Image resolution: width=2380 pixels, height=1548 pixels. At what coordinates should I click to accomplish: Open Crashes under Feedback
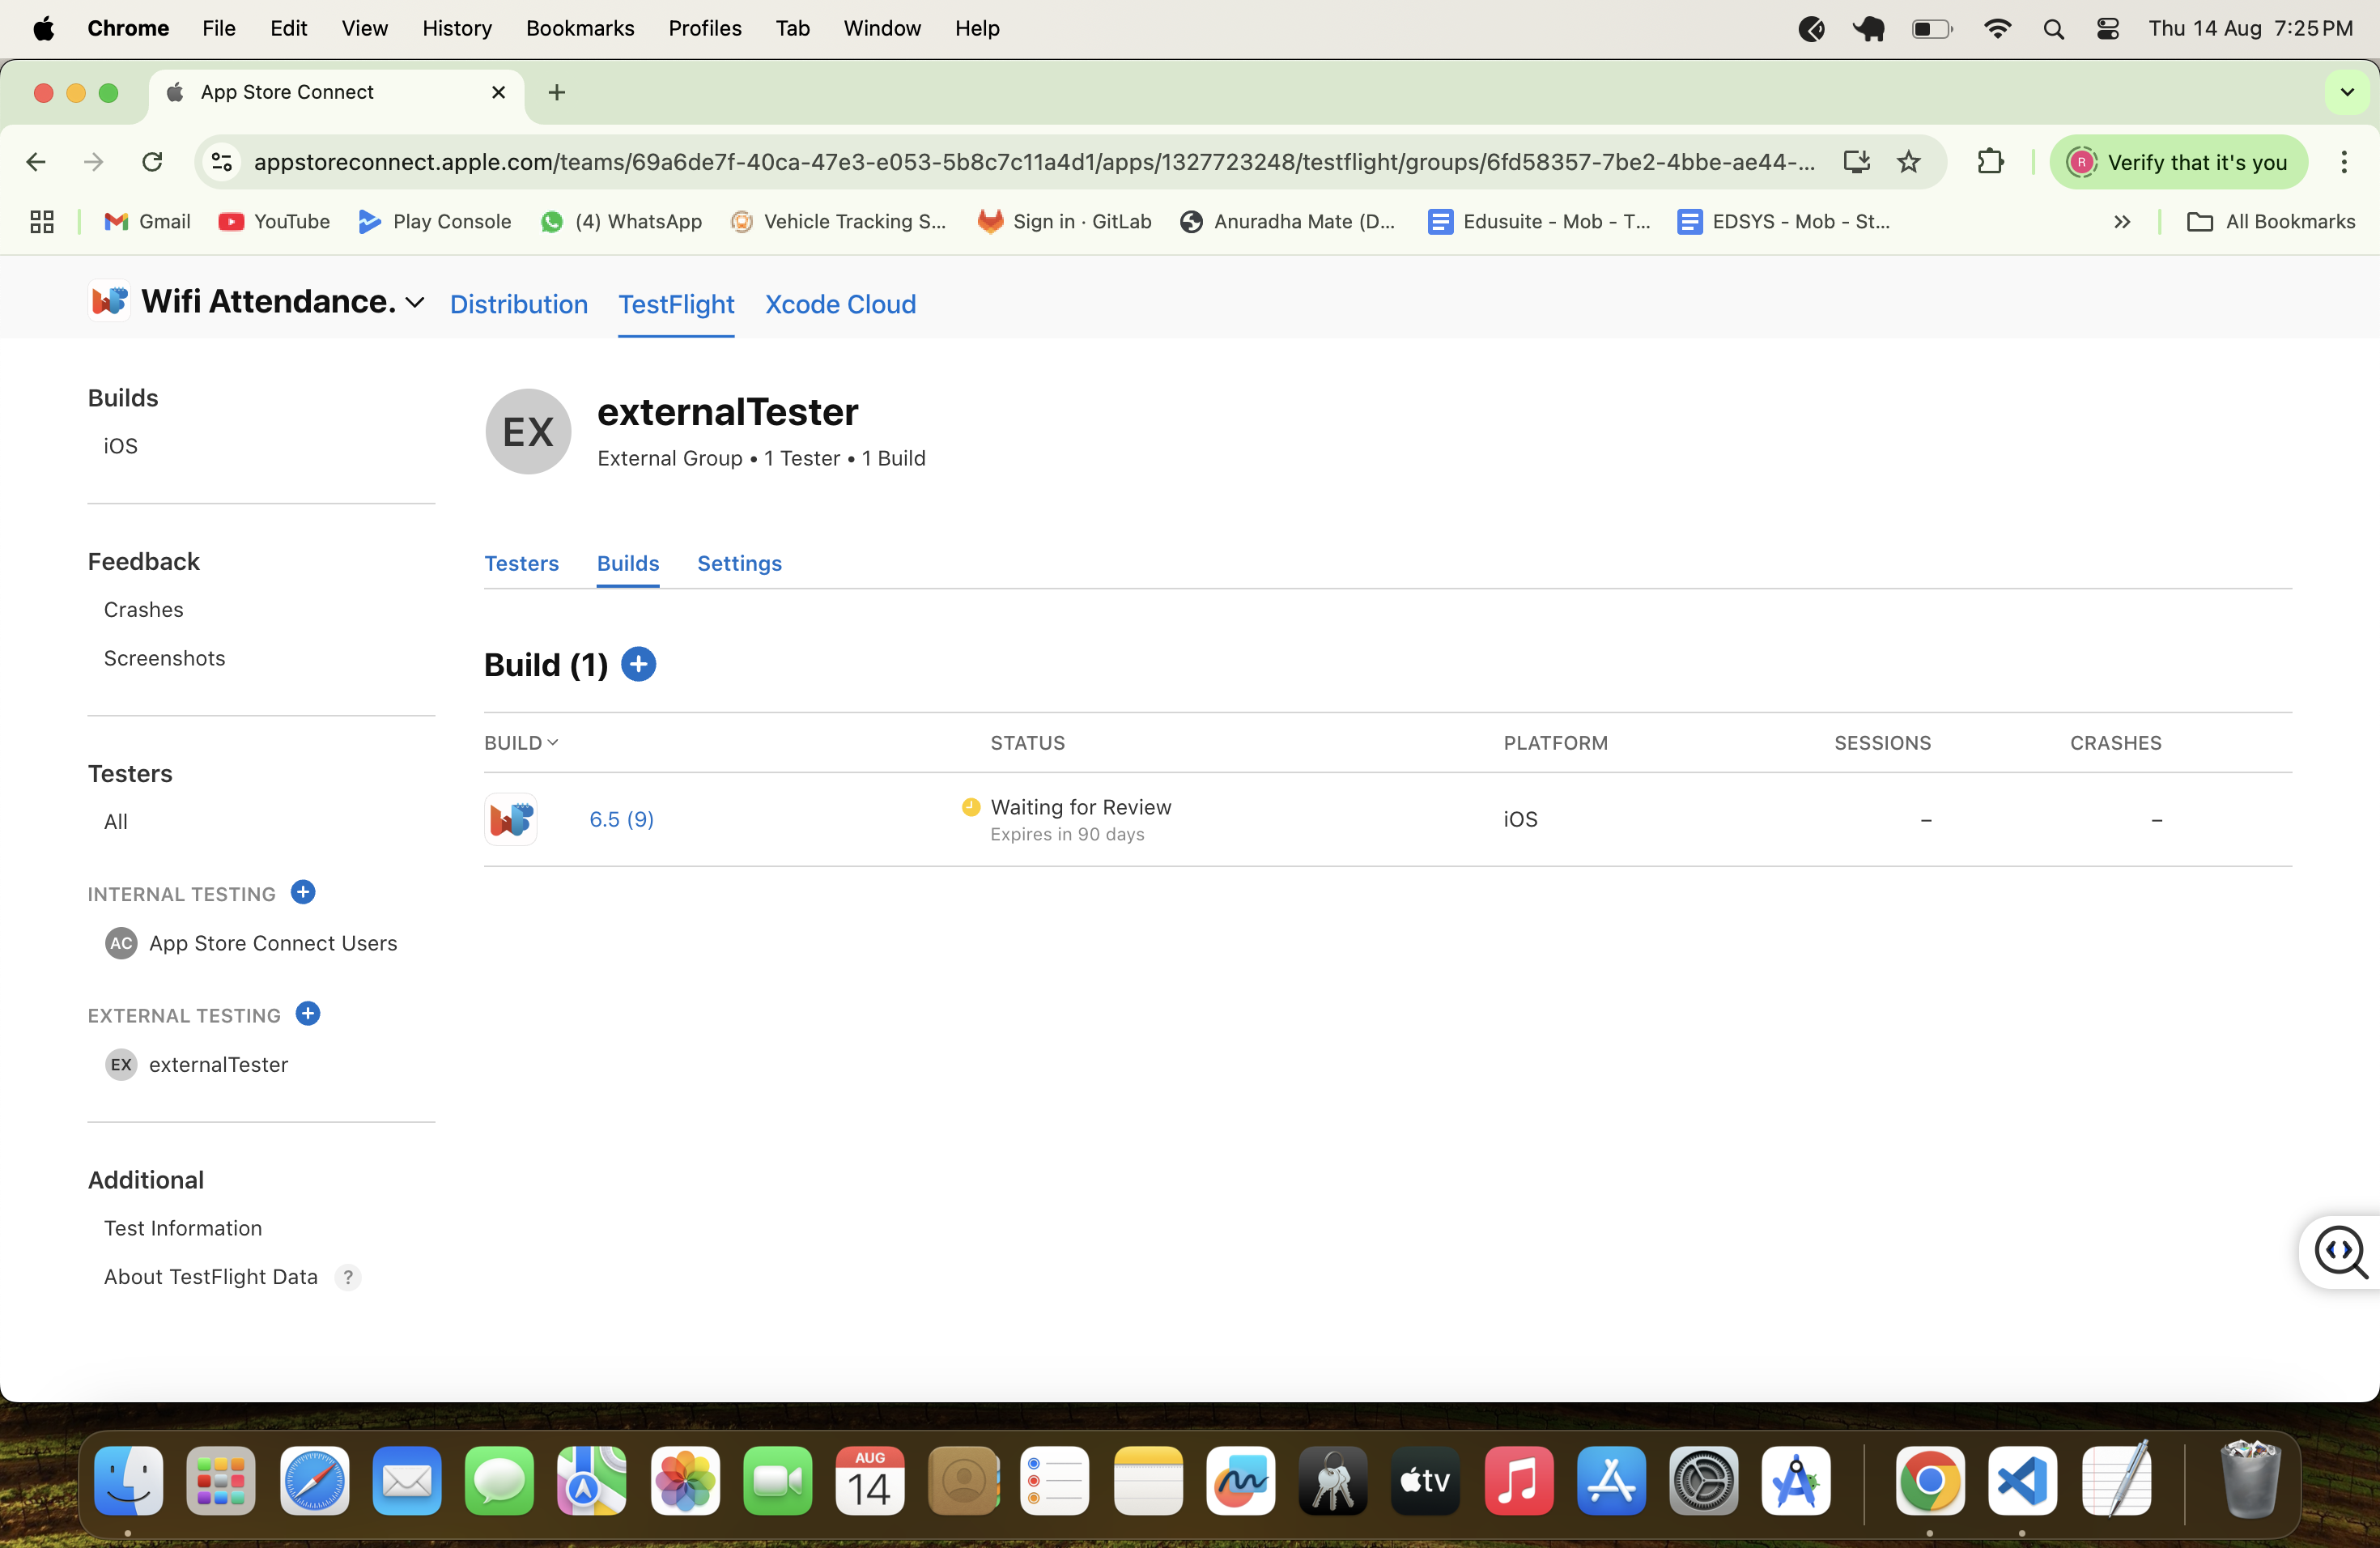143,610
